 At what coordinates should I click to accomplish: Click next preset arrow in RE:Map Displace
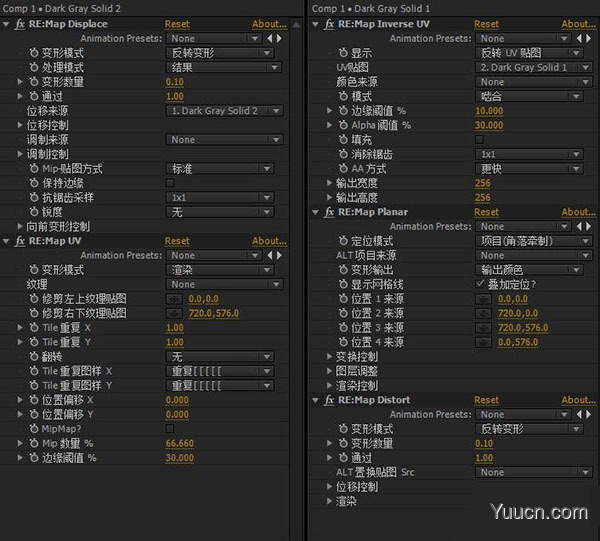(280, 38)
